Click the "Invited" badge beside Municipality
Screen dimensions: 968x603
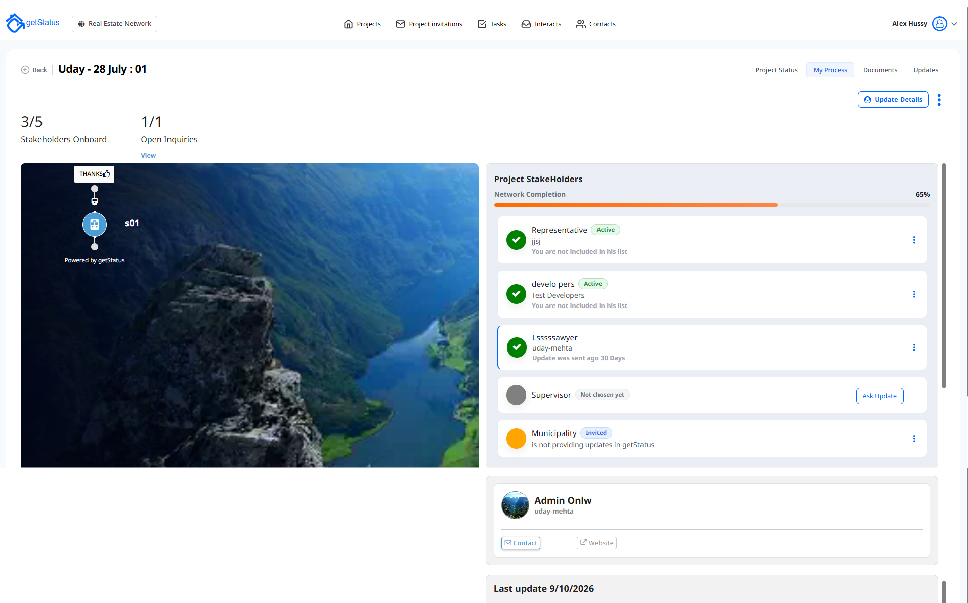[596, 433]
